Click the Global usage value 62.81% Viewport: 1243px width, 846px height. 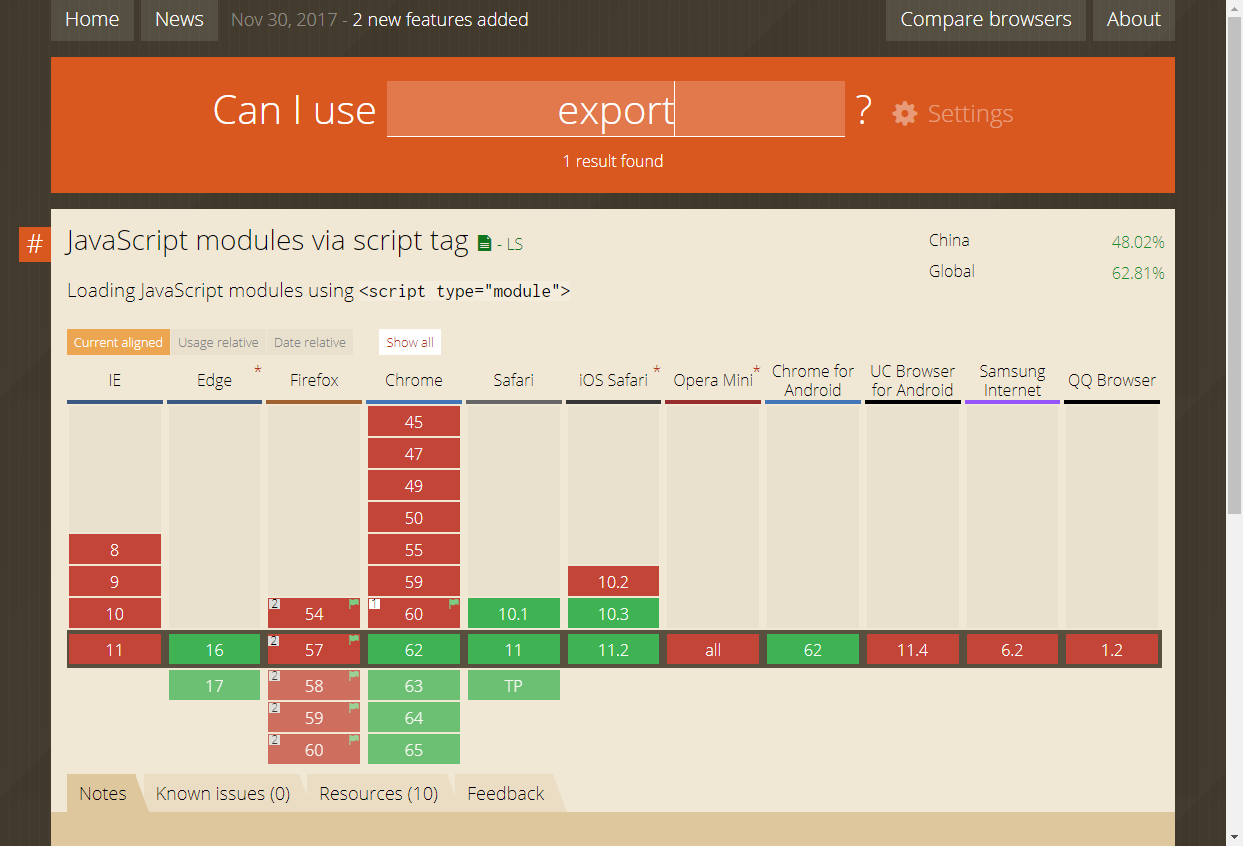pyautogui.click(x=1138, y=273)
